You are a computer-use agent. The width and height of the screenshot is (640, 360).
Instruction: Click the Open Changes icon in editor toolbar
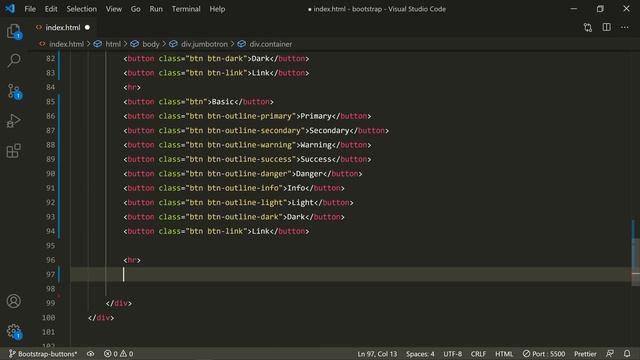588,27
